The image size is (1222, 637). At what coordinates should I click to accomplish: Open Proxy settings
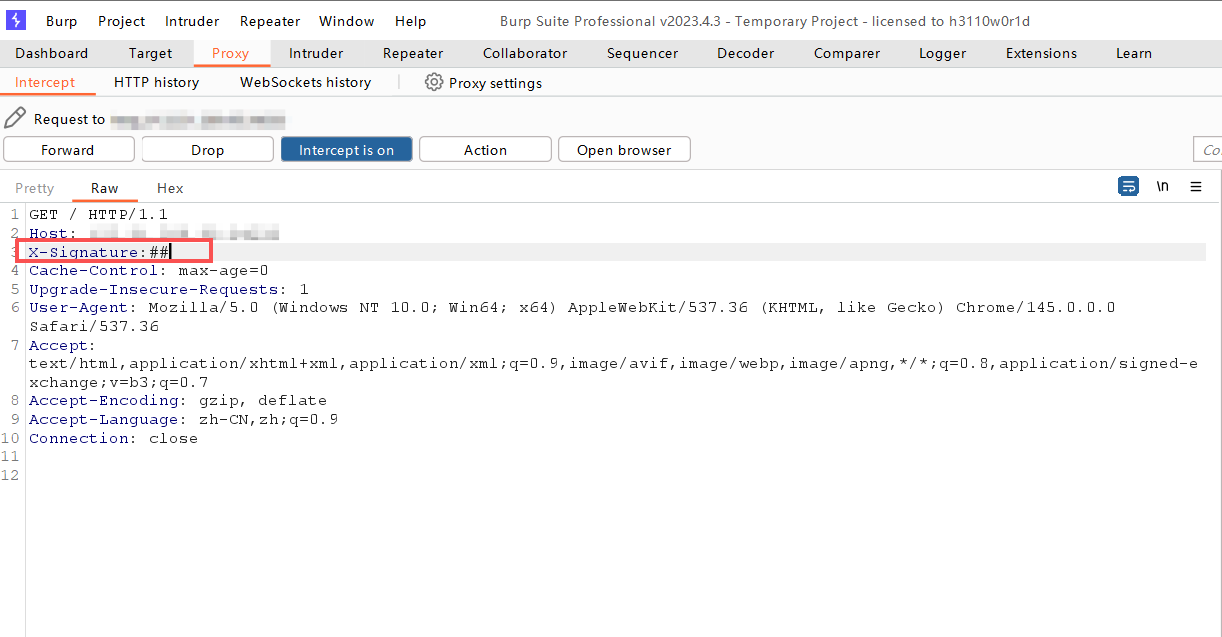pyautogui.click(x=484, y=83)
